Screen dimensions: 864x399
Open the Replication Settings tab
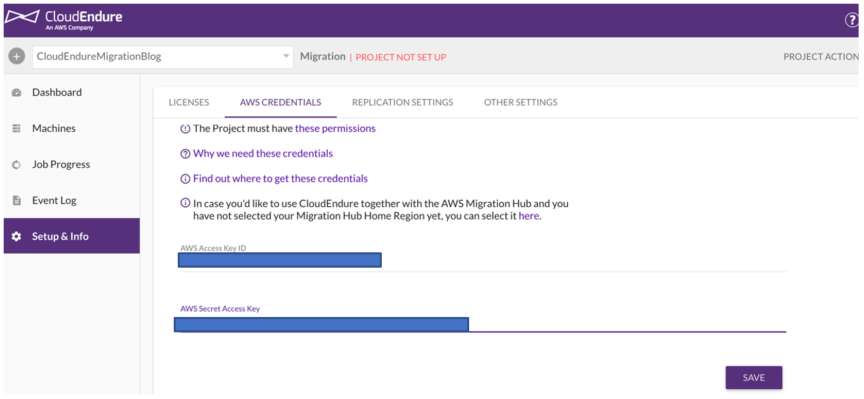(402, 103)
